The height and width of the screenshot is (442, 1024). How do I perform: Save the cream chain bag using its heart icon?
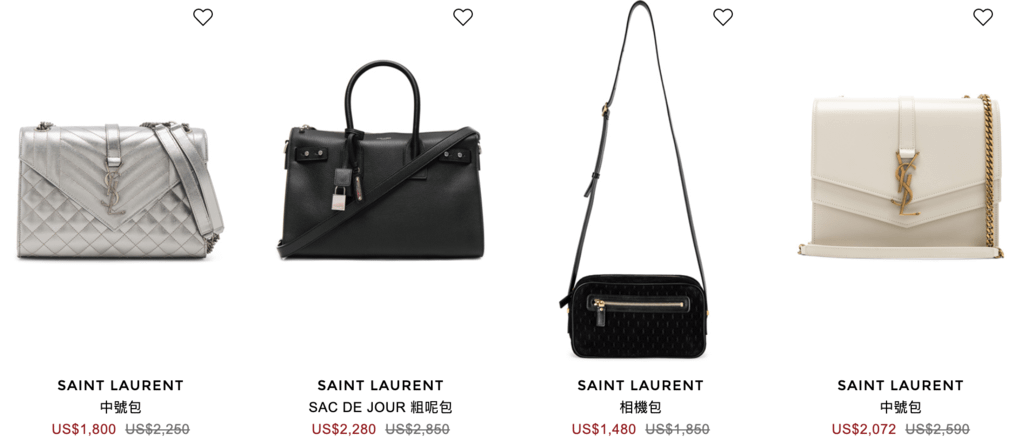(983, 17)
